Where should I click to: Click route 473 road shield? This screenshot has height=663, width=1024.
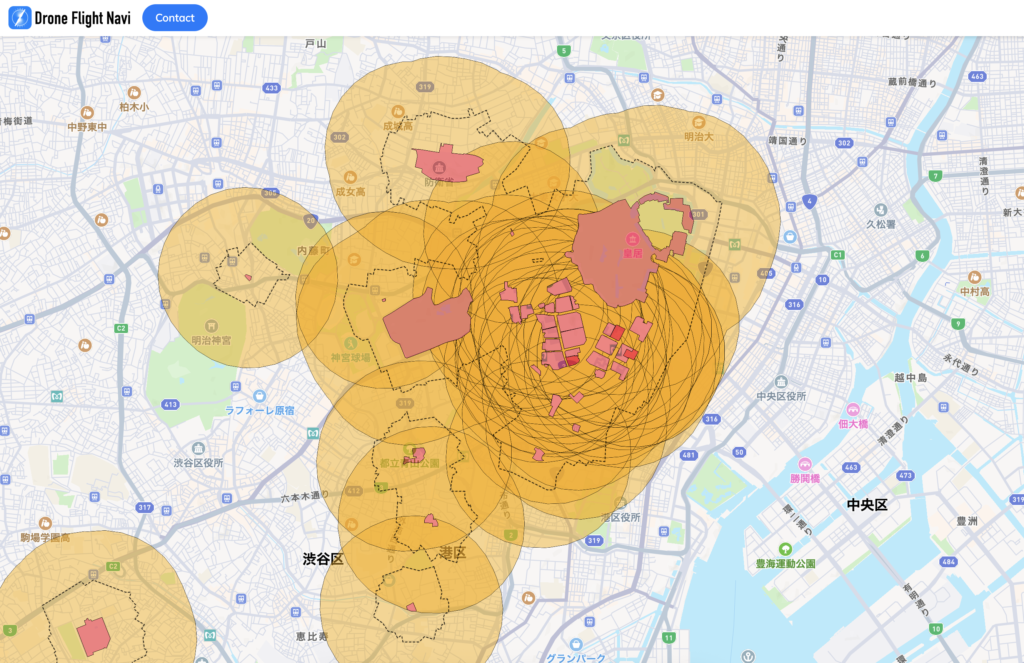click(x=905, y=476)
